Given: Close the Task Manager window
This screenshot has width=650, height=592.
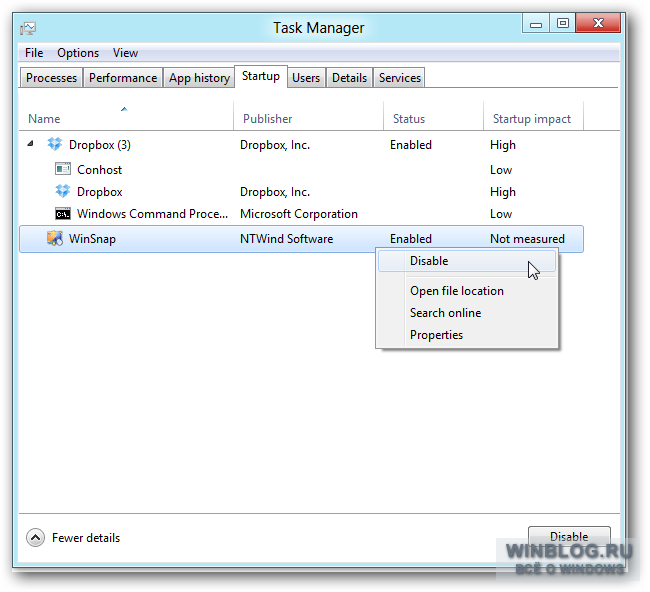Looking at the screenshot, I should click(x=598, y=23).
